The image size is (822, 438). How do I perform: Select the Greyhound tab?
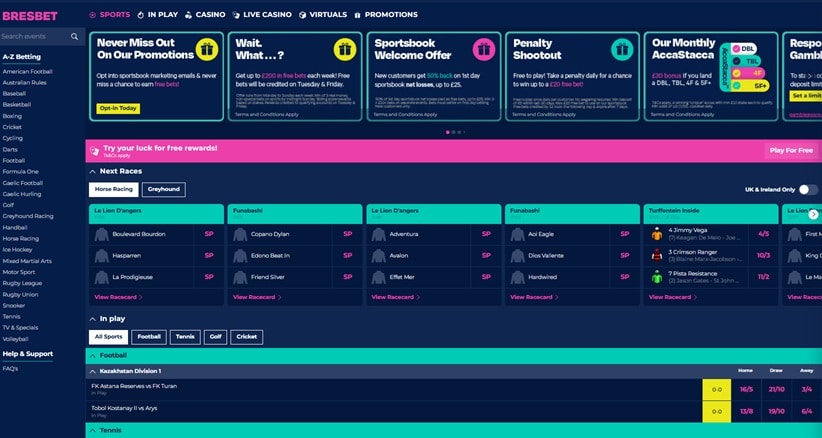[x=164, y=189]
